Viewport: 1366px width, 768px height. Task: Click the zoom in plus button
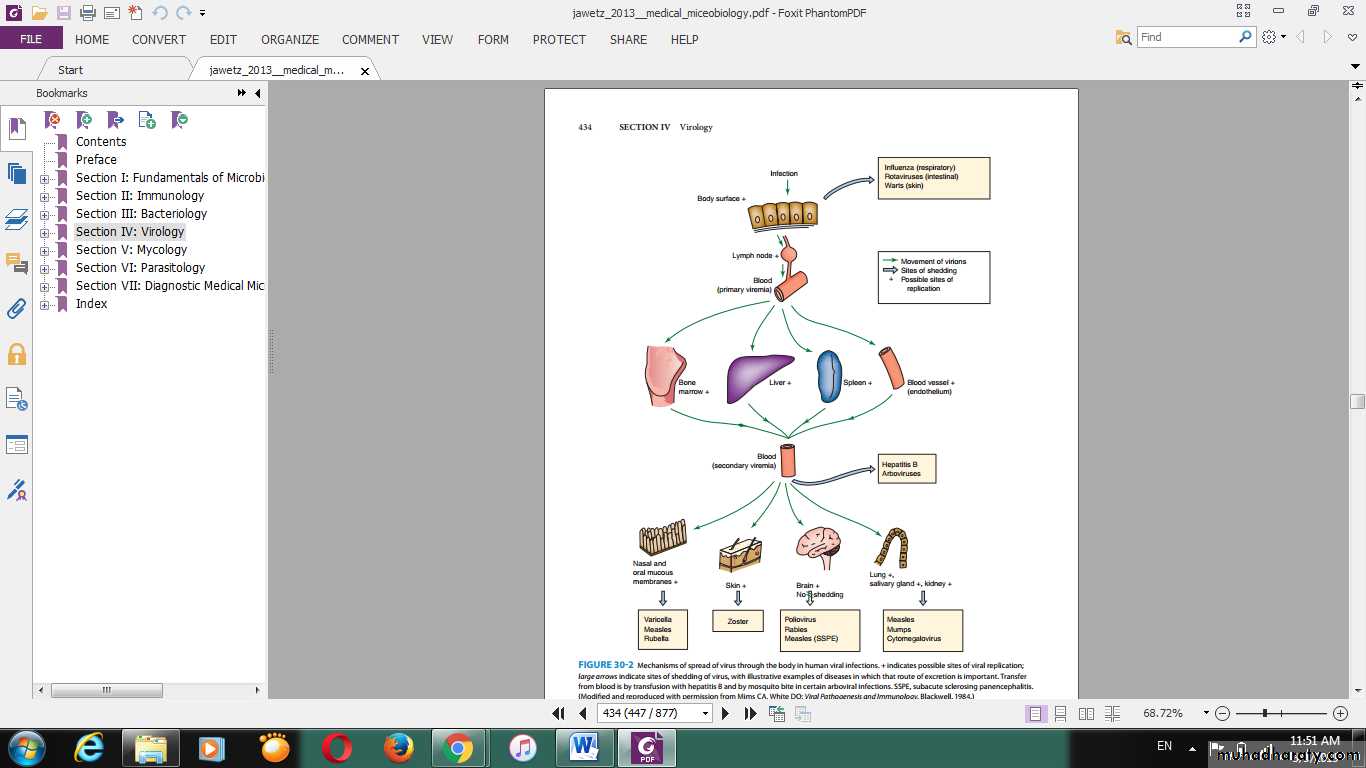click(x=1340, y=713)
